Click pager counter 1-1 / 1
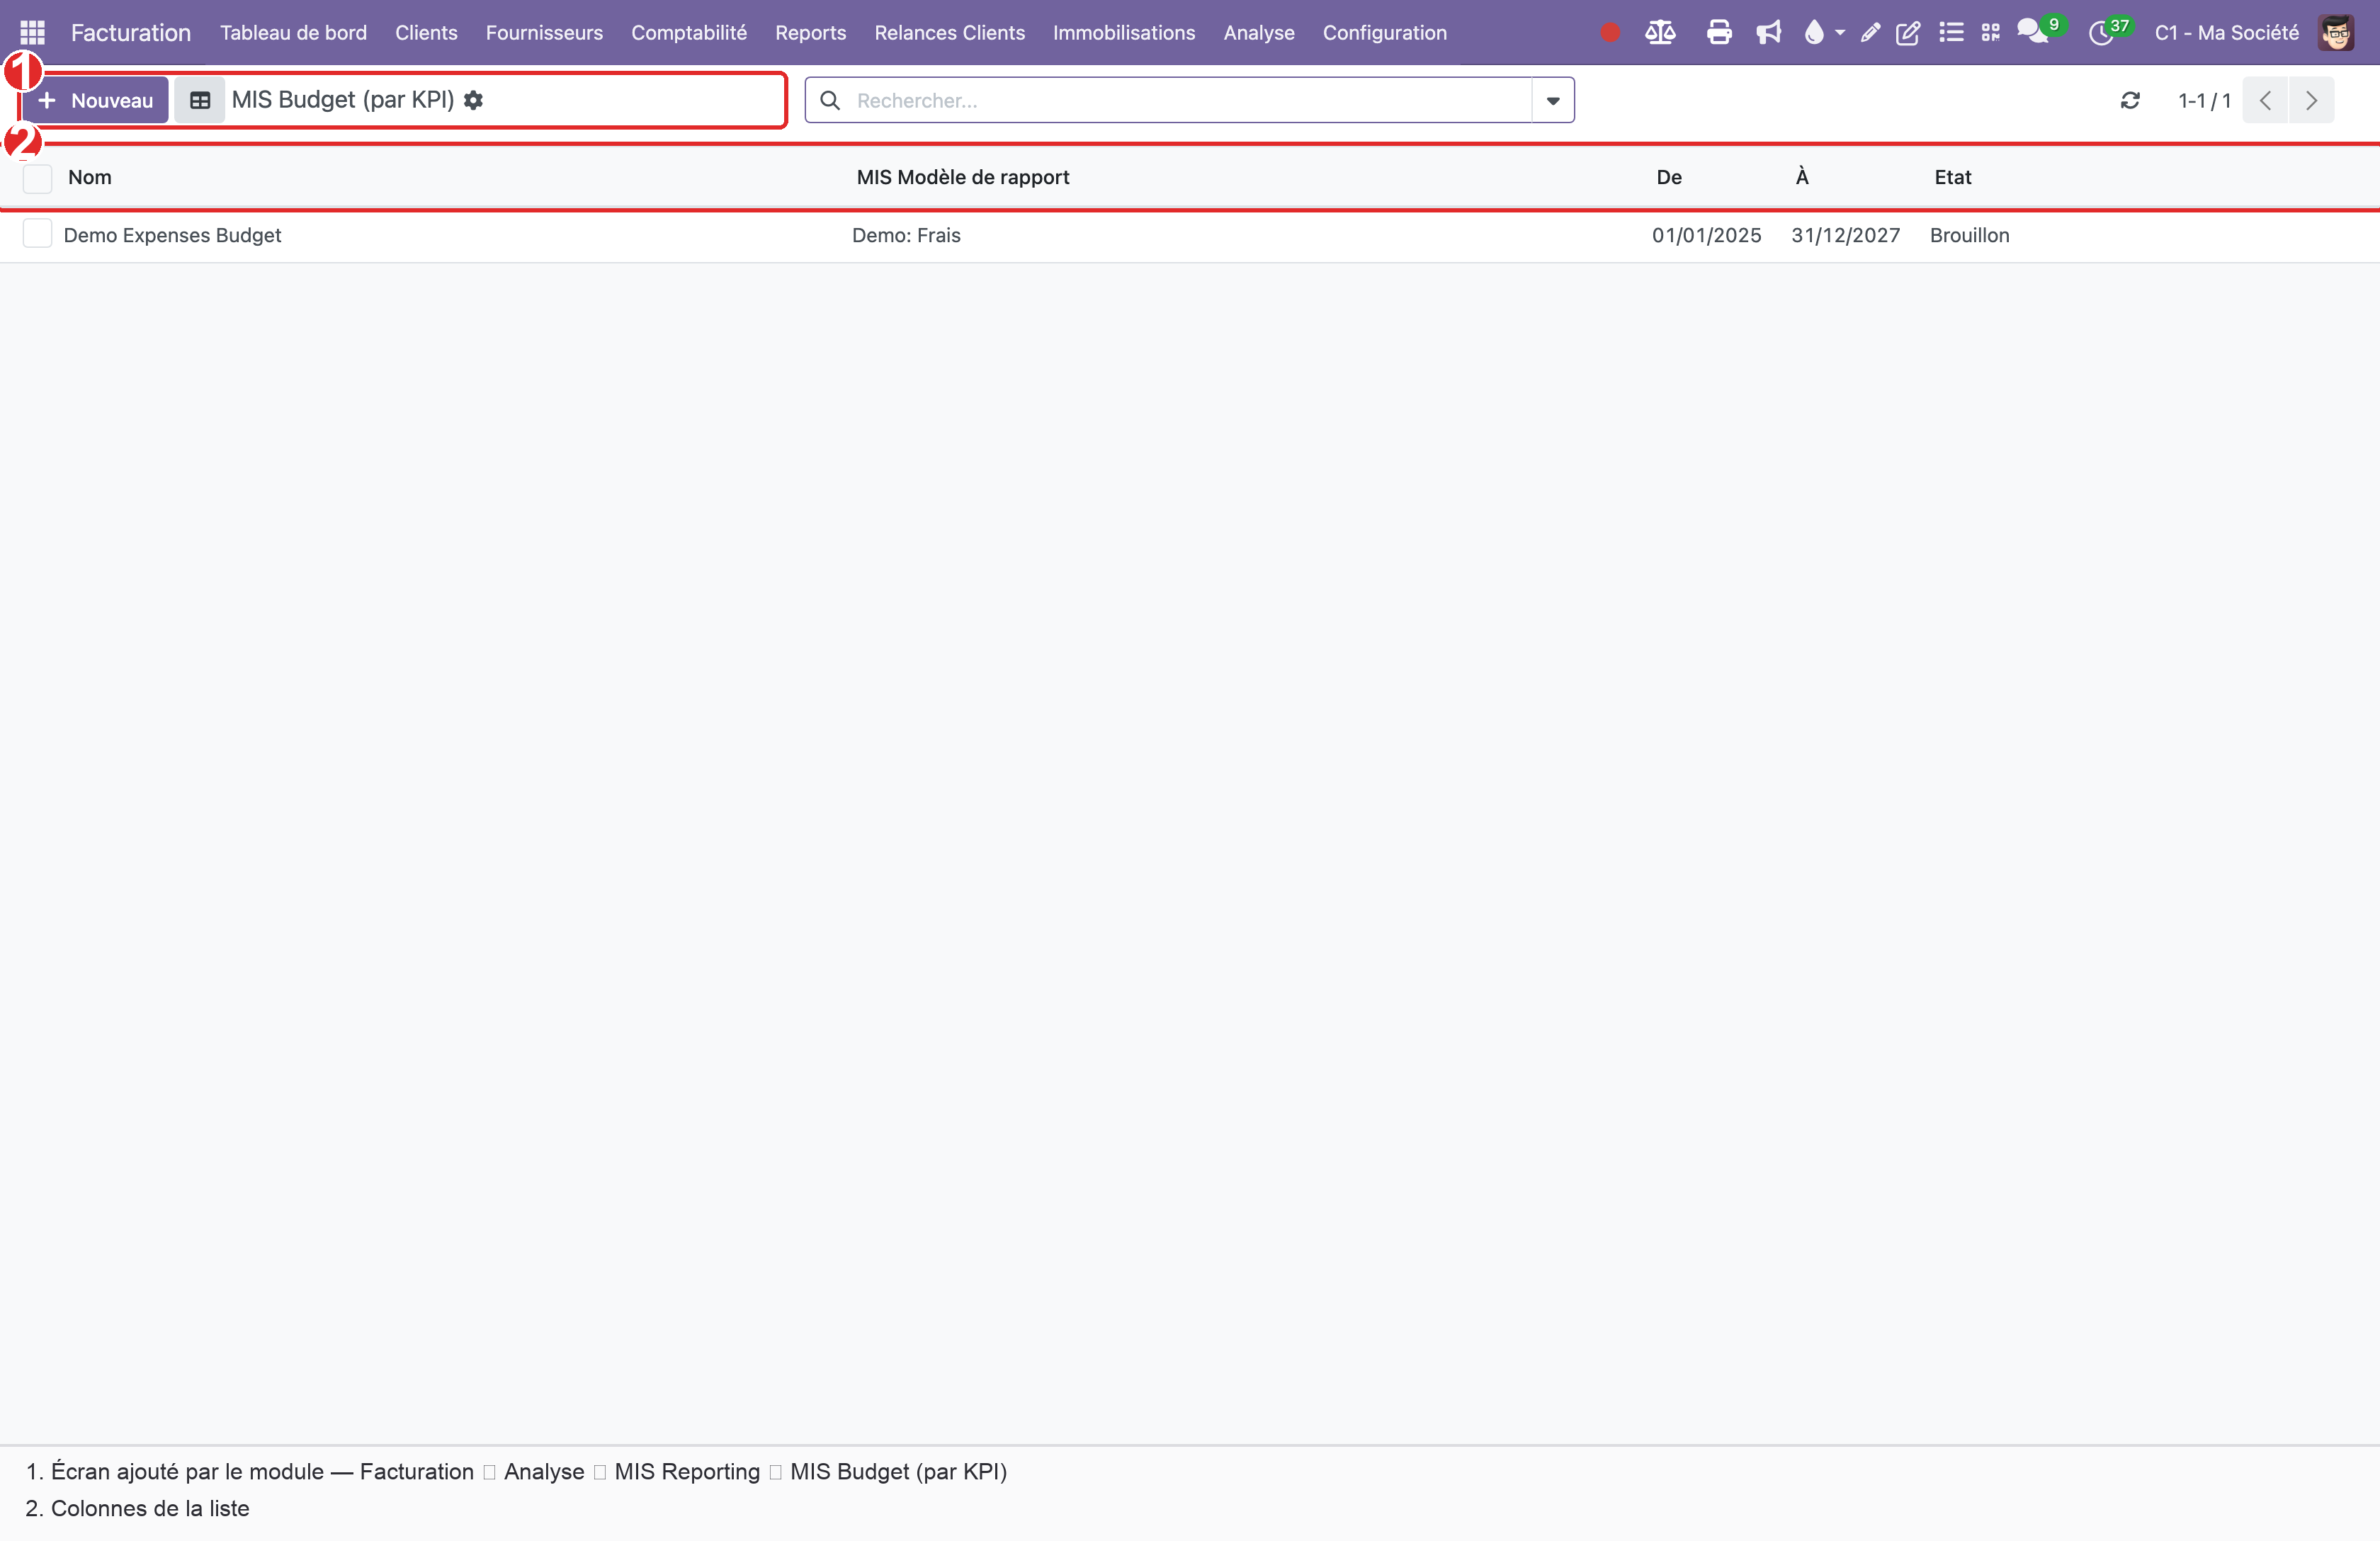Viewport: 2380px width, 1541px height. coord(2204,100)
